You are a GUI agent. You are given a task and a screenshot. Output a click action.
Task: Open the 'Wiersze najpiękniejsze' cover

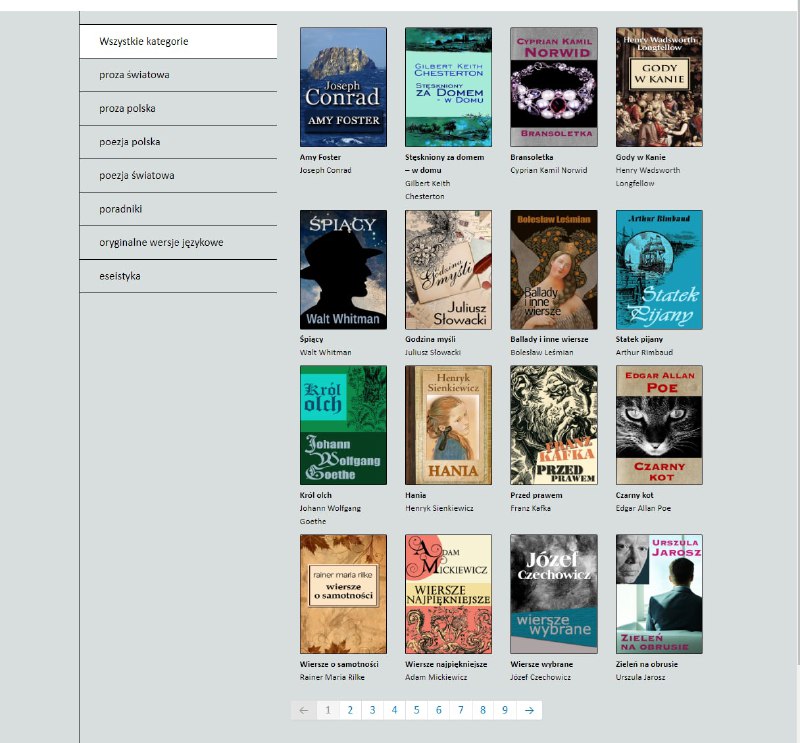pos(448,594)
